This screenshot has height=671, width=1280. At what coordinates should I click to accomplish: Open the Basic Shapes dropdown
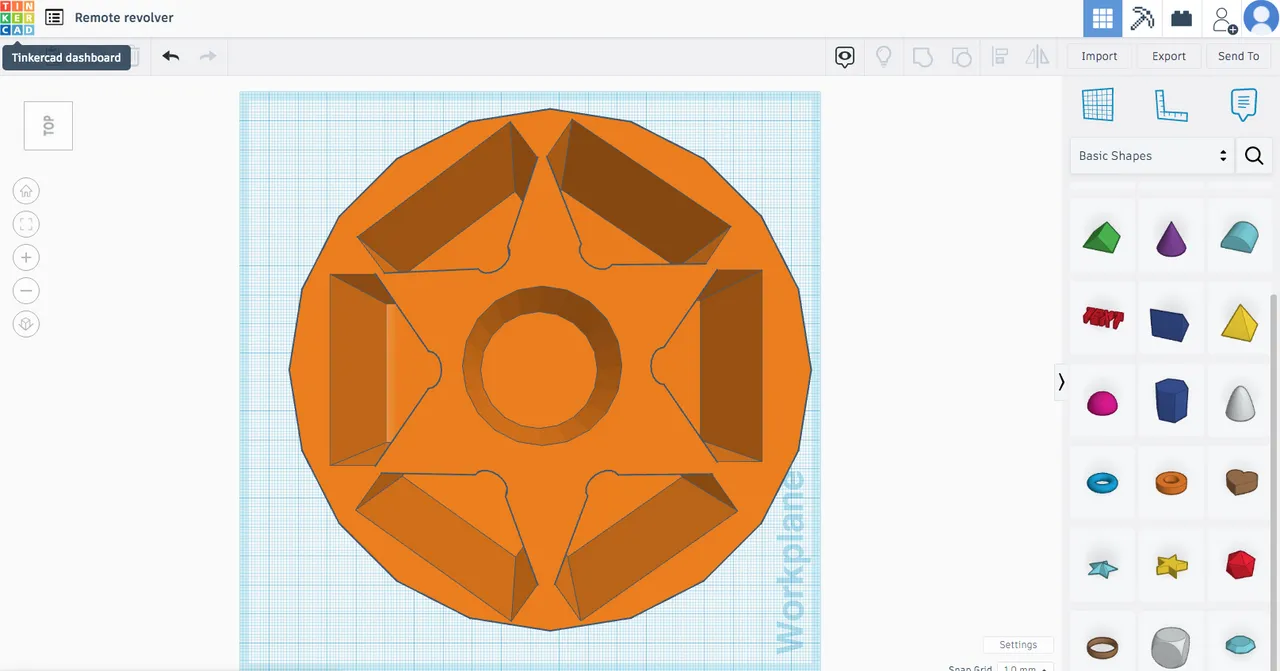coord(1152,156)
